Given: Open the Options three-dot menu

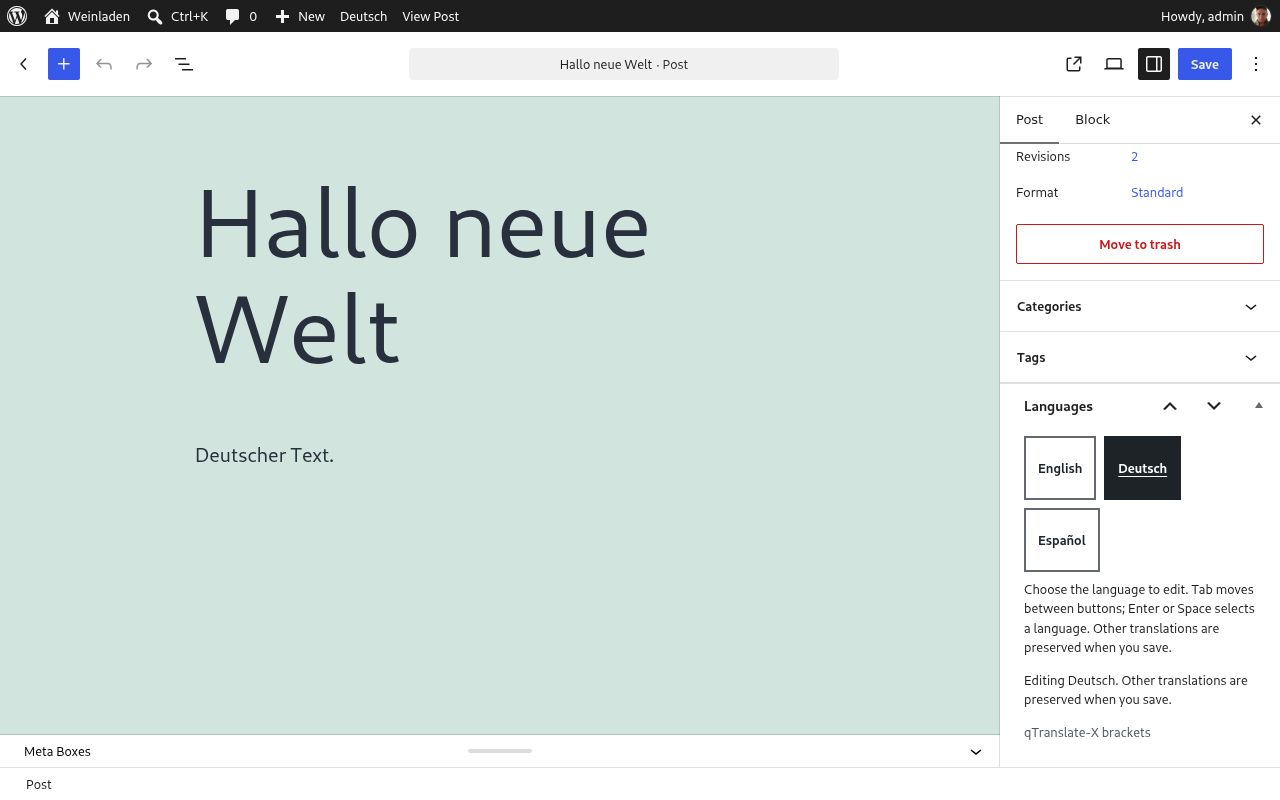Looking at the screenshot, I should (1256, 64).
